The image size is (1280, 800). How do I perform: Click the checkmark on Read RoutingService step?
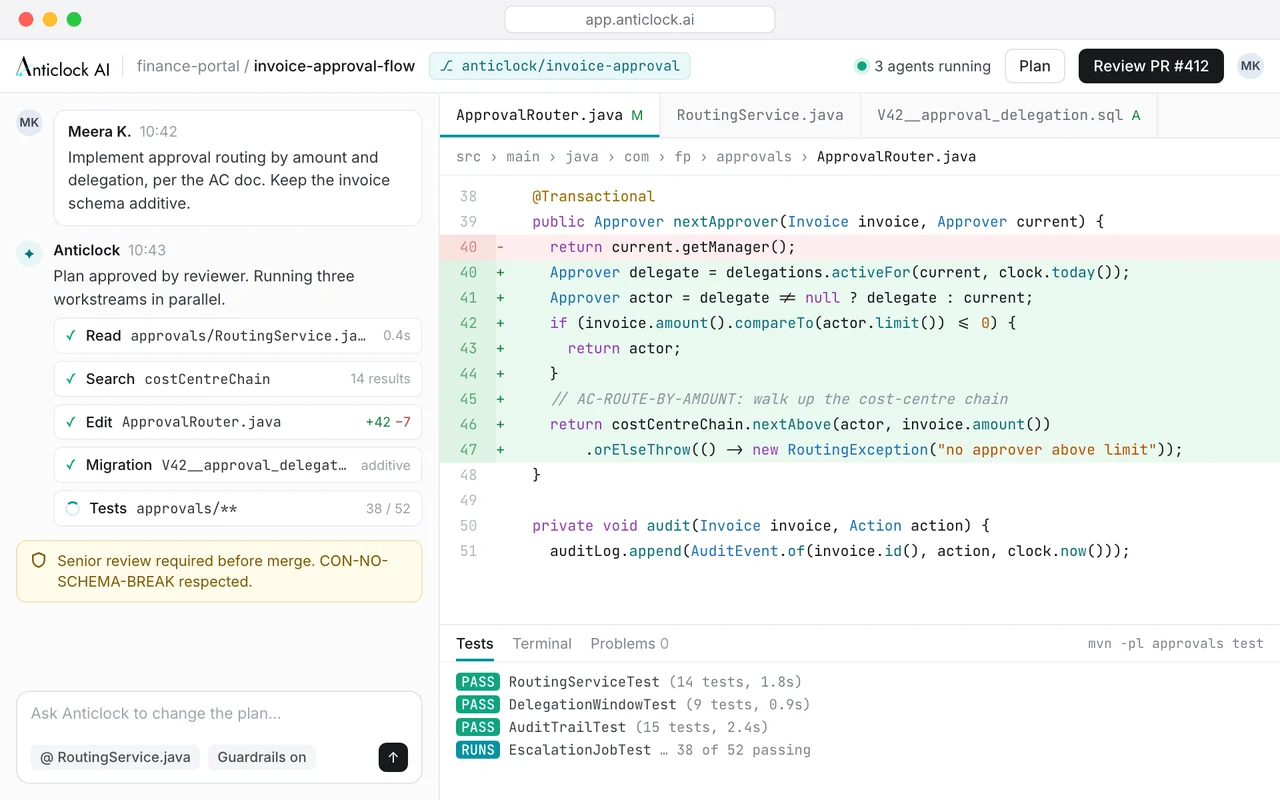coord(71,336)
